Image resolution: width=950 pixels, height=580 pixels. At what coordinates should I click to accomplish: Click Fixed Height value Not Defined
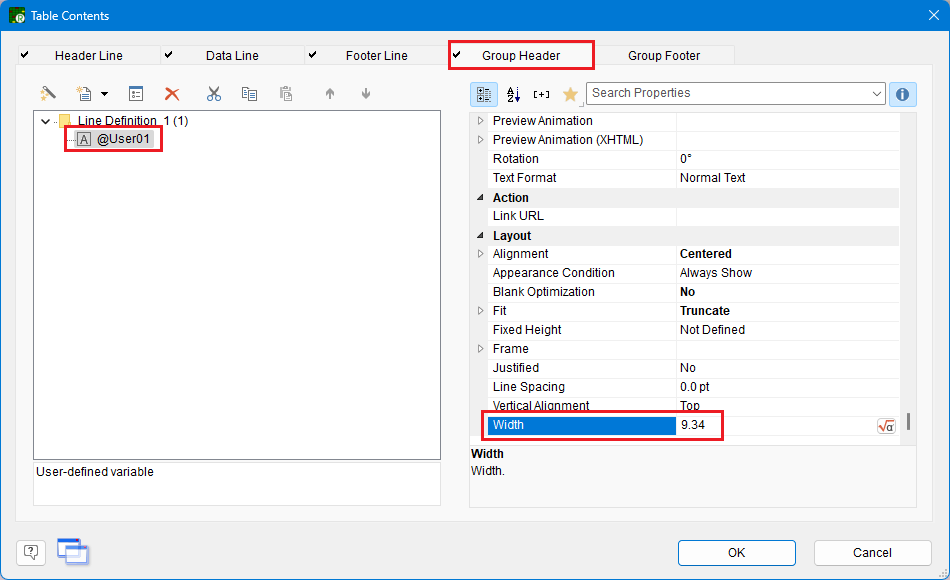(x=712, y=330)
